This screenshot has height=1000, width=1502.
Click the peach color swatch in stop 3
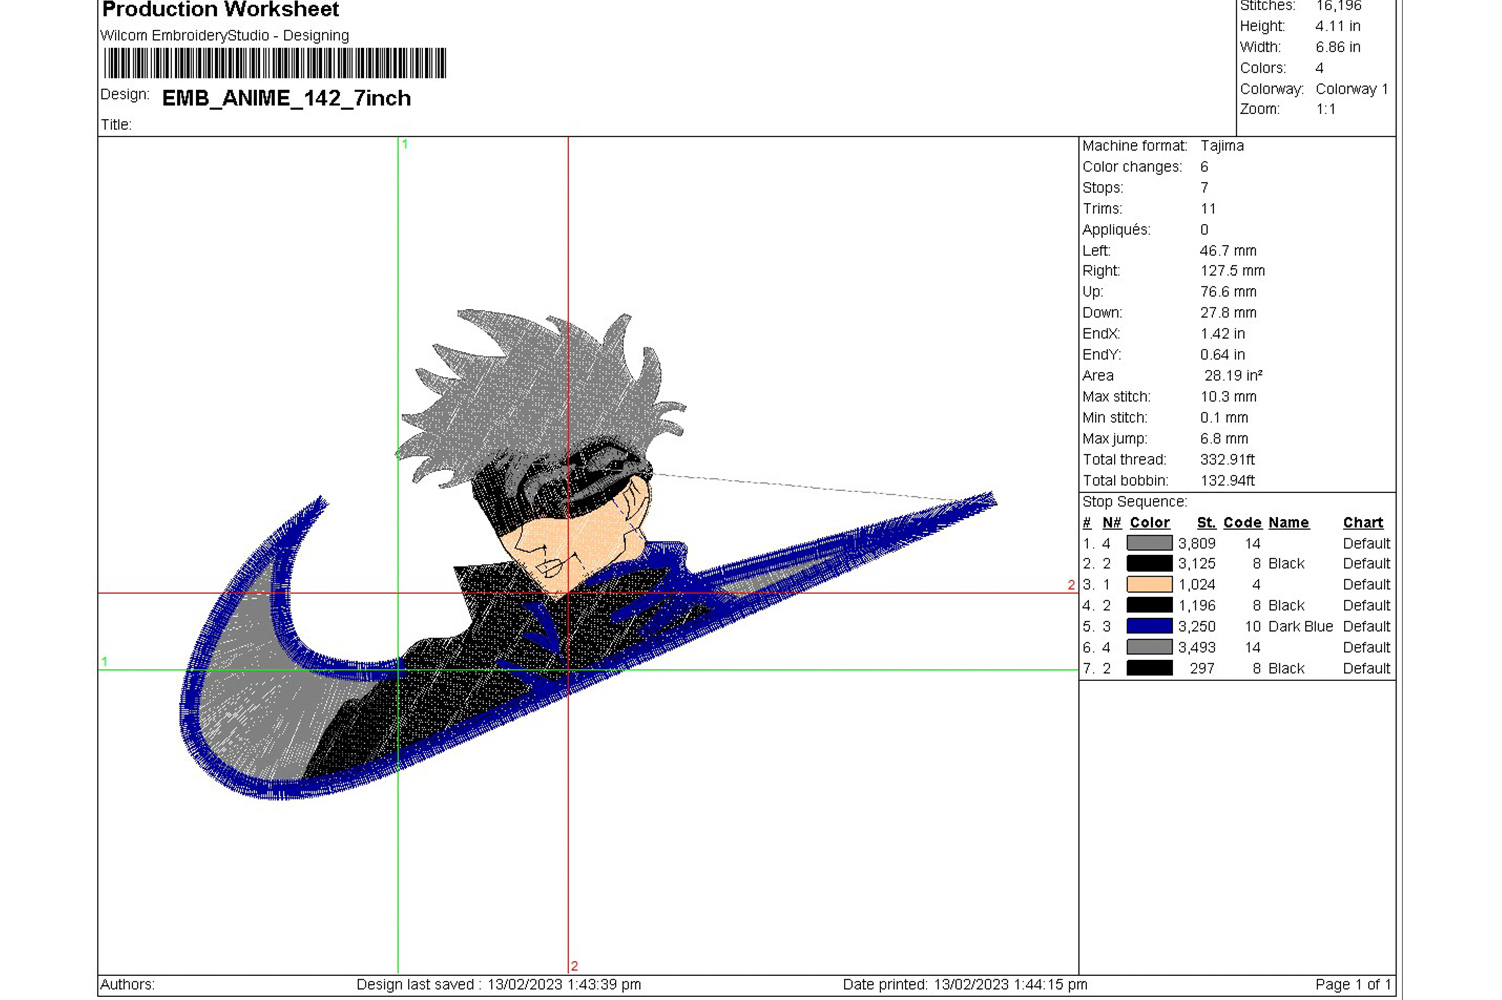[1149, 585]
